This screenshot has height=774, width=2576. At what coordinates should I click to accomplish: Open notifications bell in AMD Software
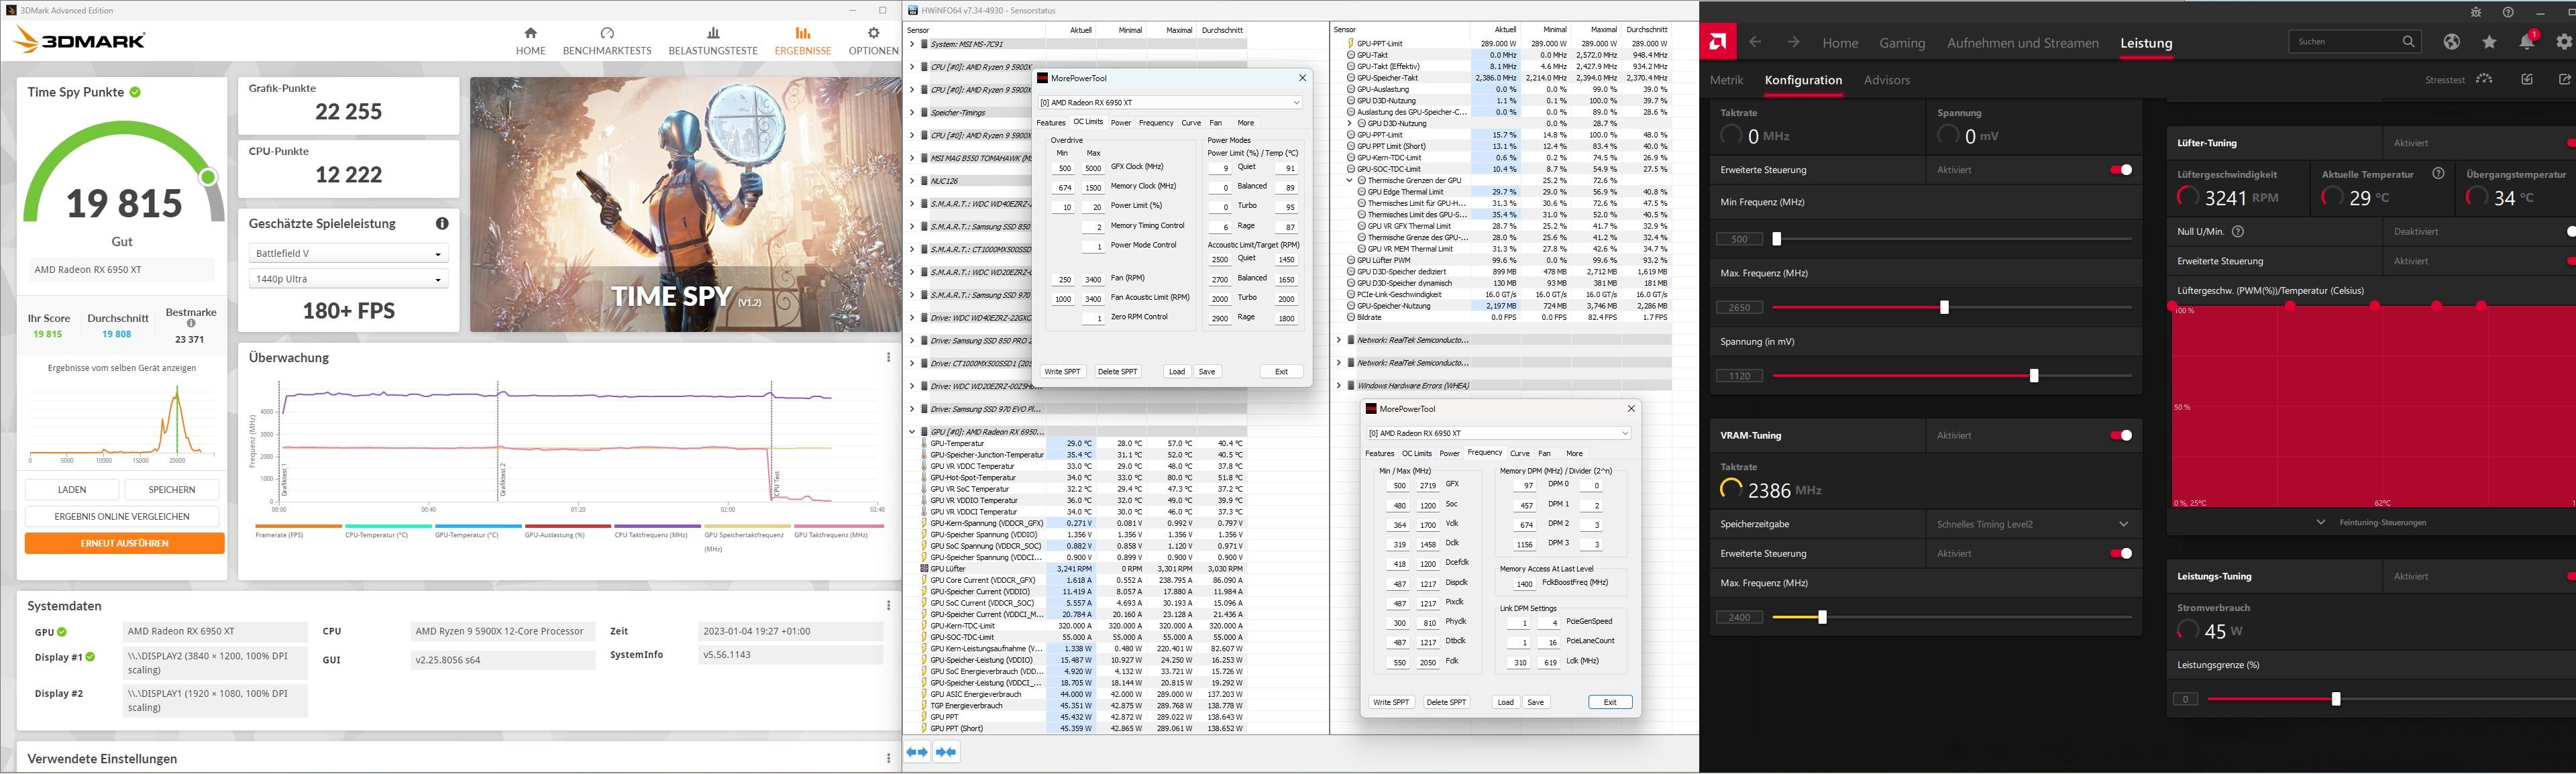click(2527, 41)
